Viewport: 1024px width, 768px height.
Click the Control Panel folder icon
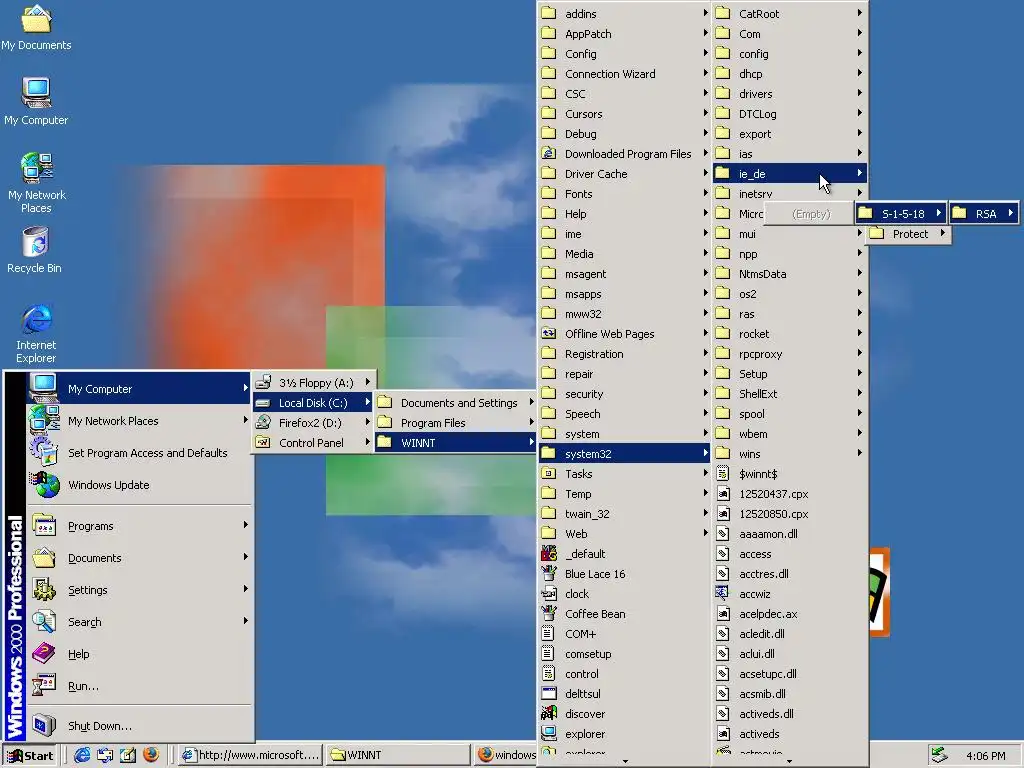tap(263, 442)
